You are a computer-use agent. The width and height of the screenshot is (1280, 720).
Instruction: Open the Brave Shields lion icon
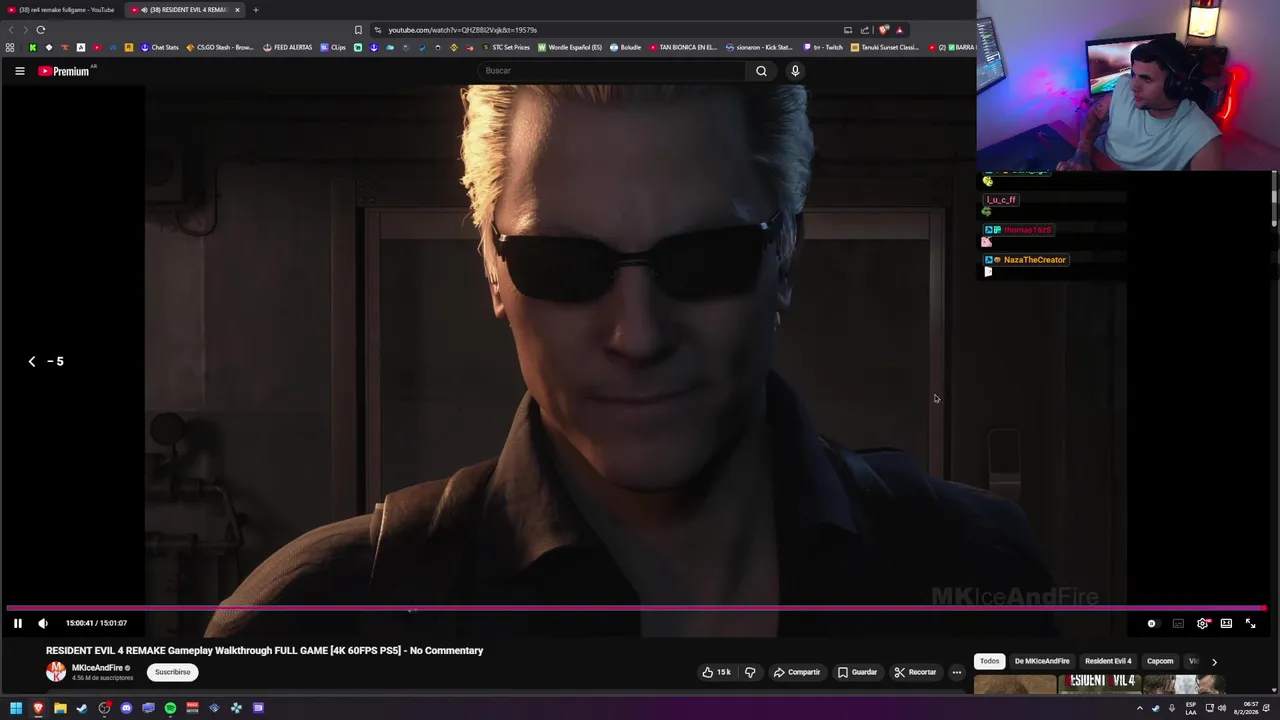[883, 30]
